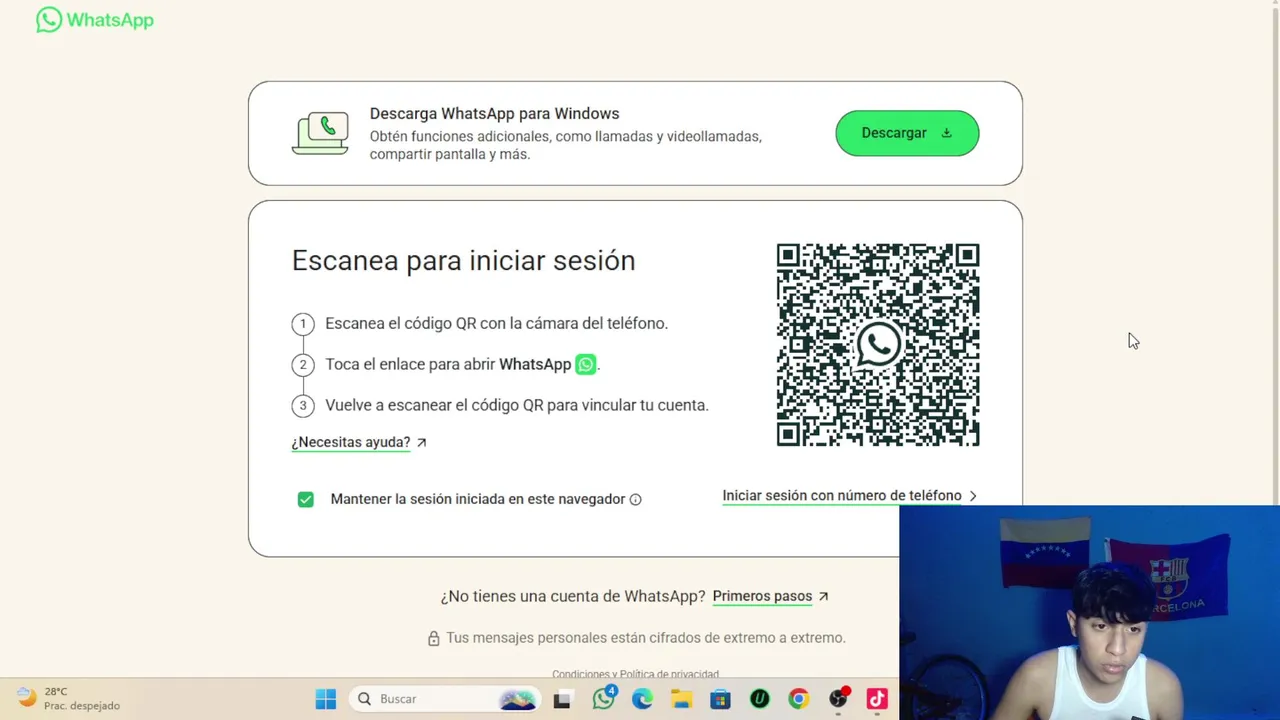Click the webcam overlay video thumbnail
1280x720 pixels.
click(x=1089, y=612)
